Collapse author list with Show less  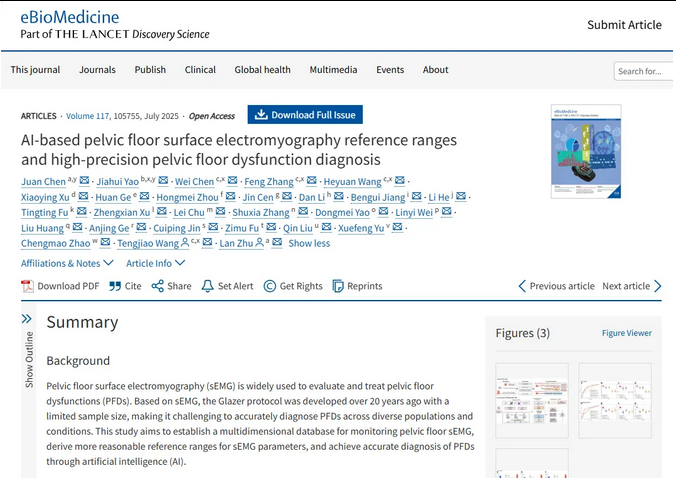(308, 243)
